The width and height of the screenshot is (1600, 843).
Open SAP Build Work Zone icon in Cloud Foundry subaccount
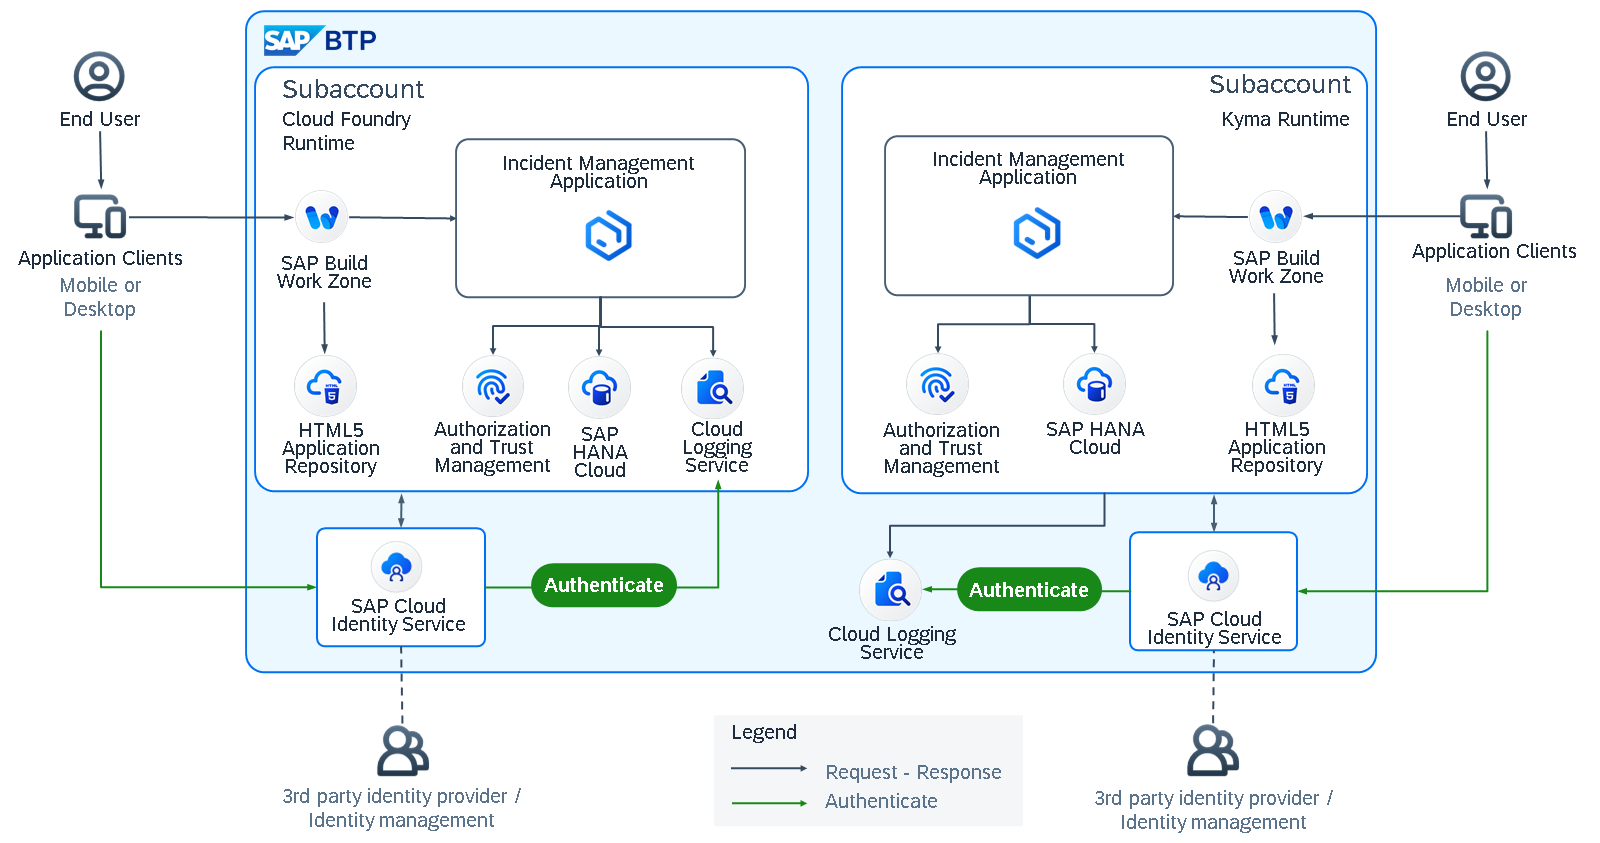(322, 217)
